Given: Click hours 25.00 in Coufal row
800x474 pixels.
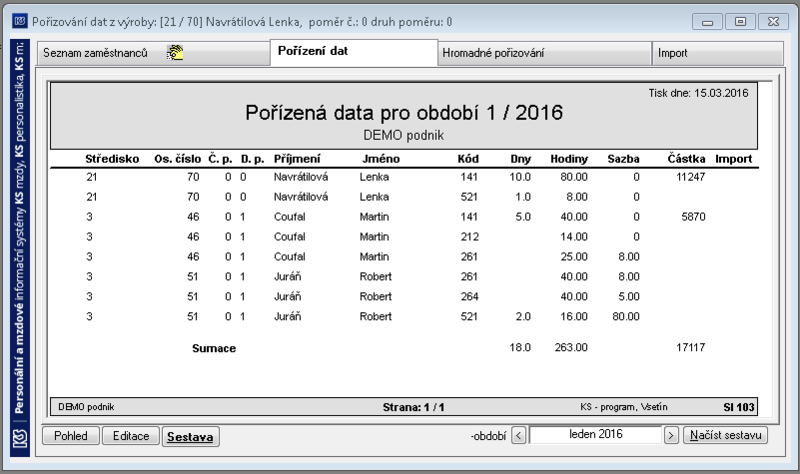Looking at the screenshot, I should click(x=574, y=257).
